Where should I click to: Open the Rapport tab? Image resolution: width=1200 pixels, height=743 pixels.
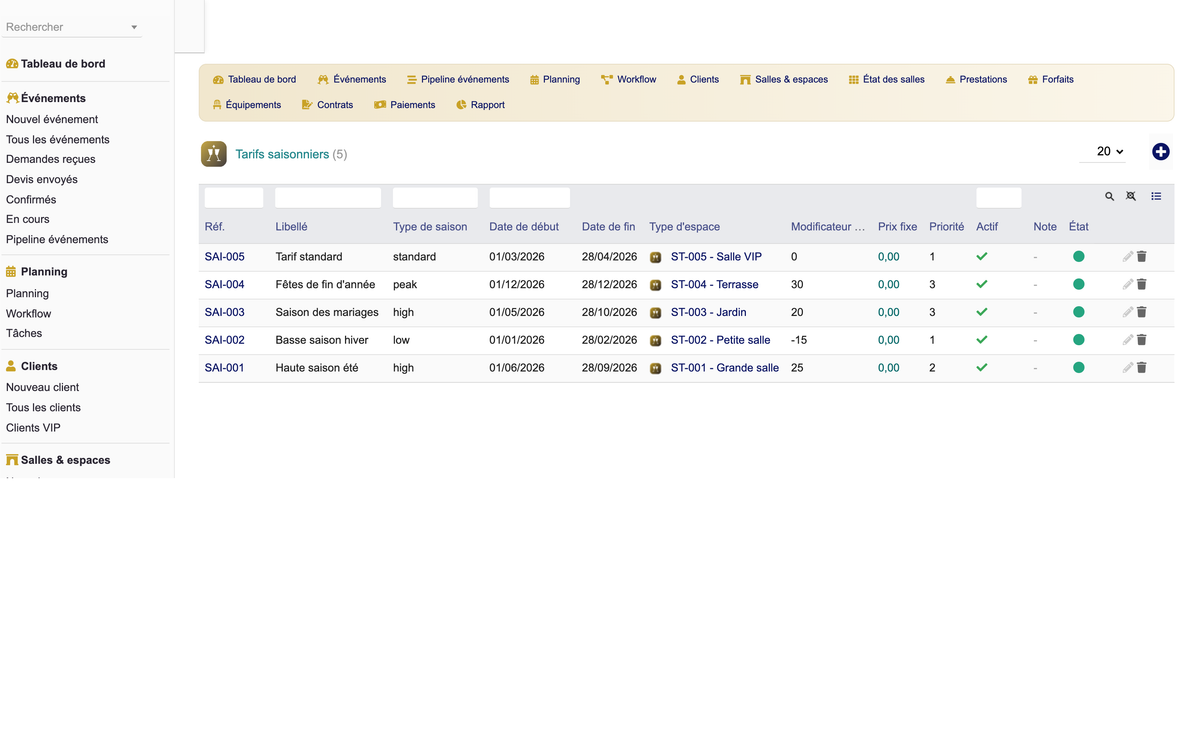click(x=481, y=105)
